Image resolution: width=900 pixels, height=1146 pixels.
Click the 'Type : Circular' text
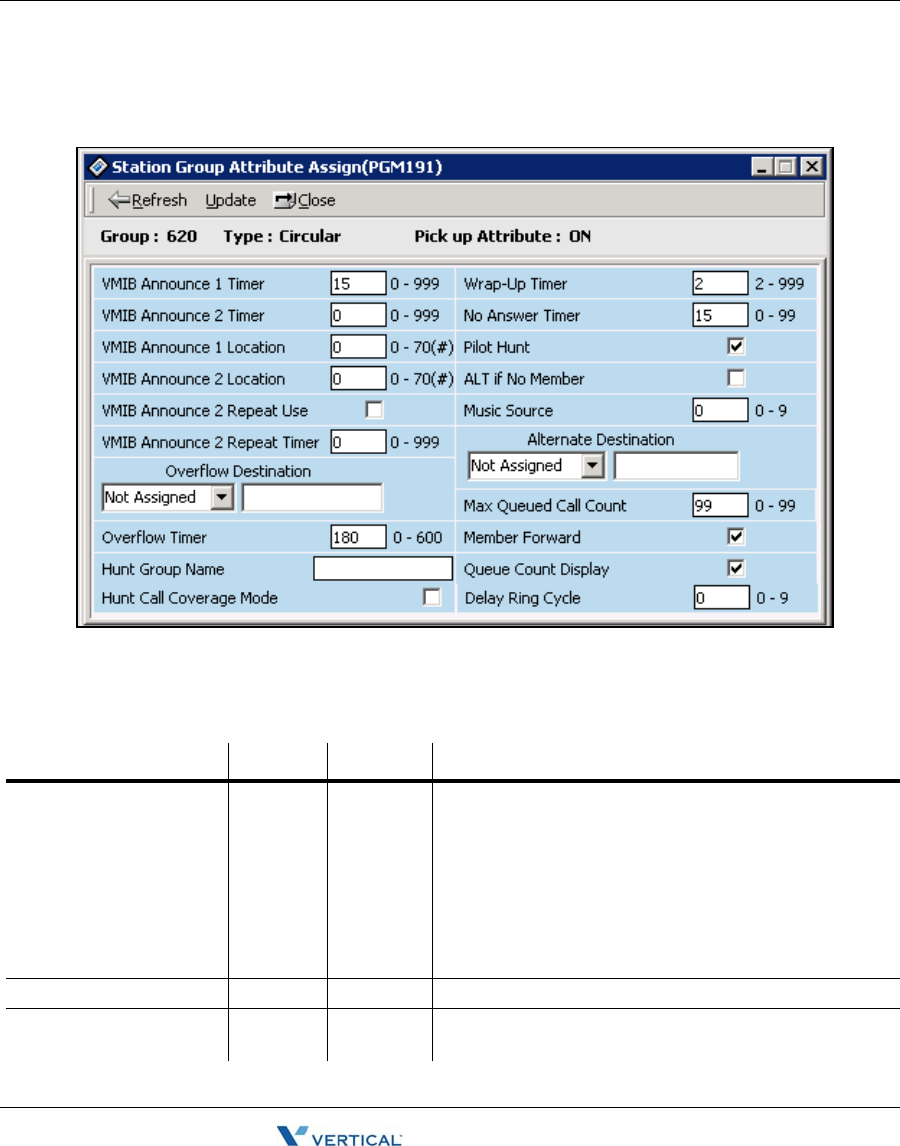[x=282, y=236]
